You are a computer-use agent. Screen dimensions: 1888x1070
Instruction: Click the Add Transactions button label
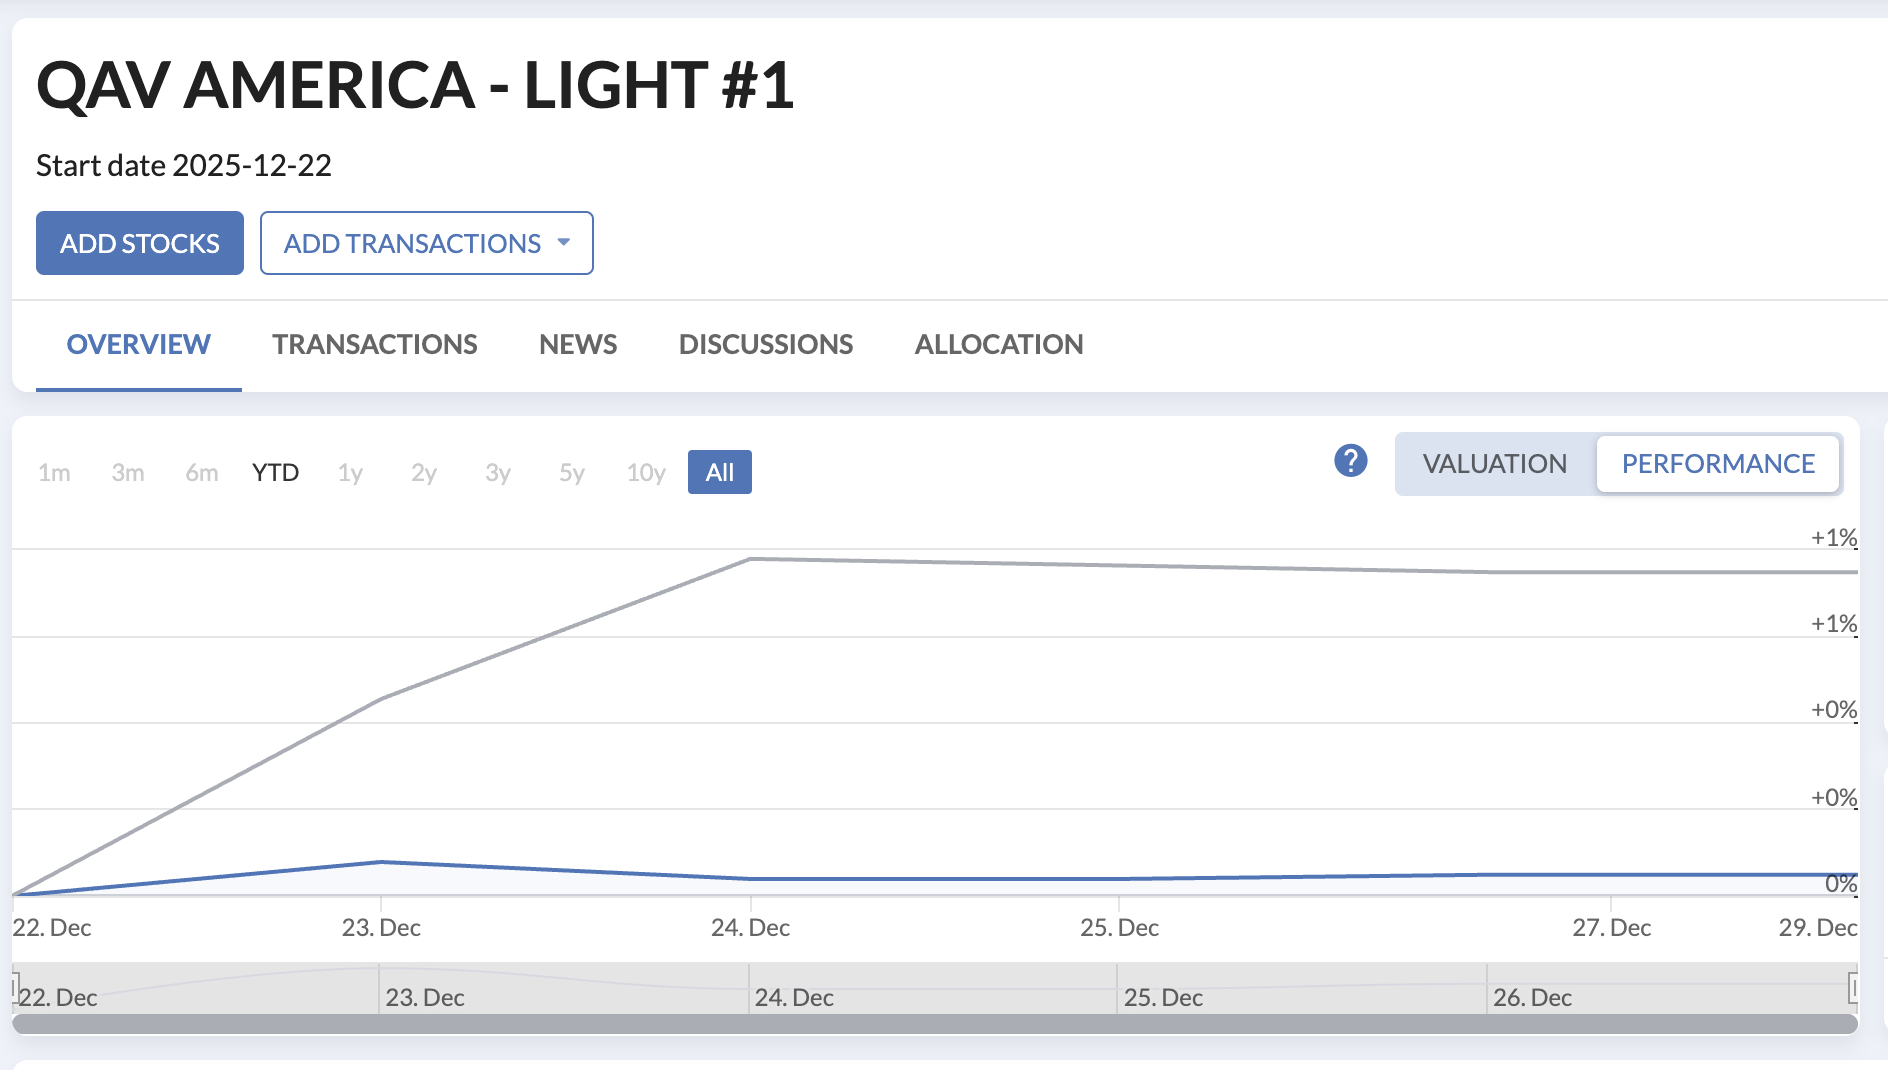point(412,243)
